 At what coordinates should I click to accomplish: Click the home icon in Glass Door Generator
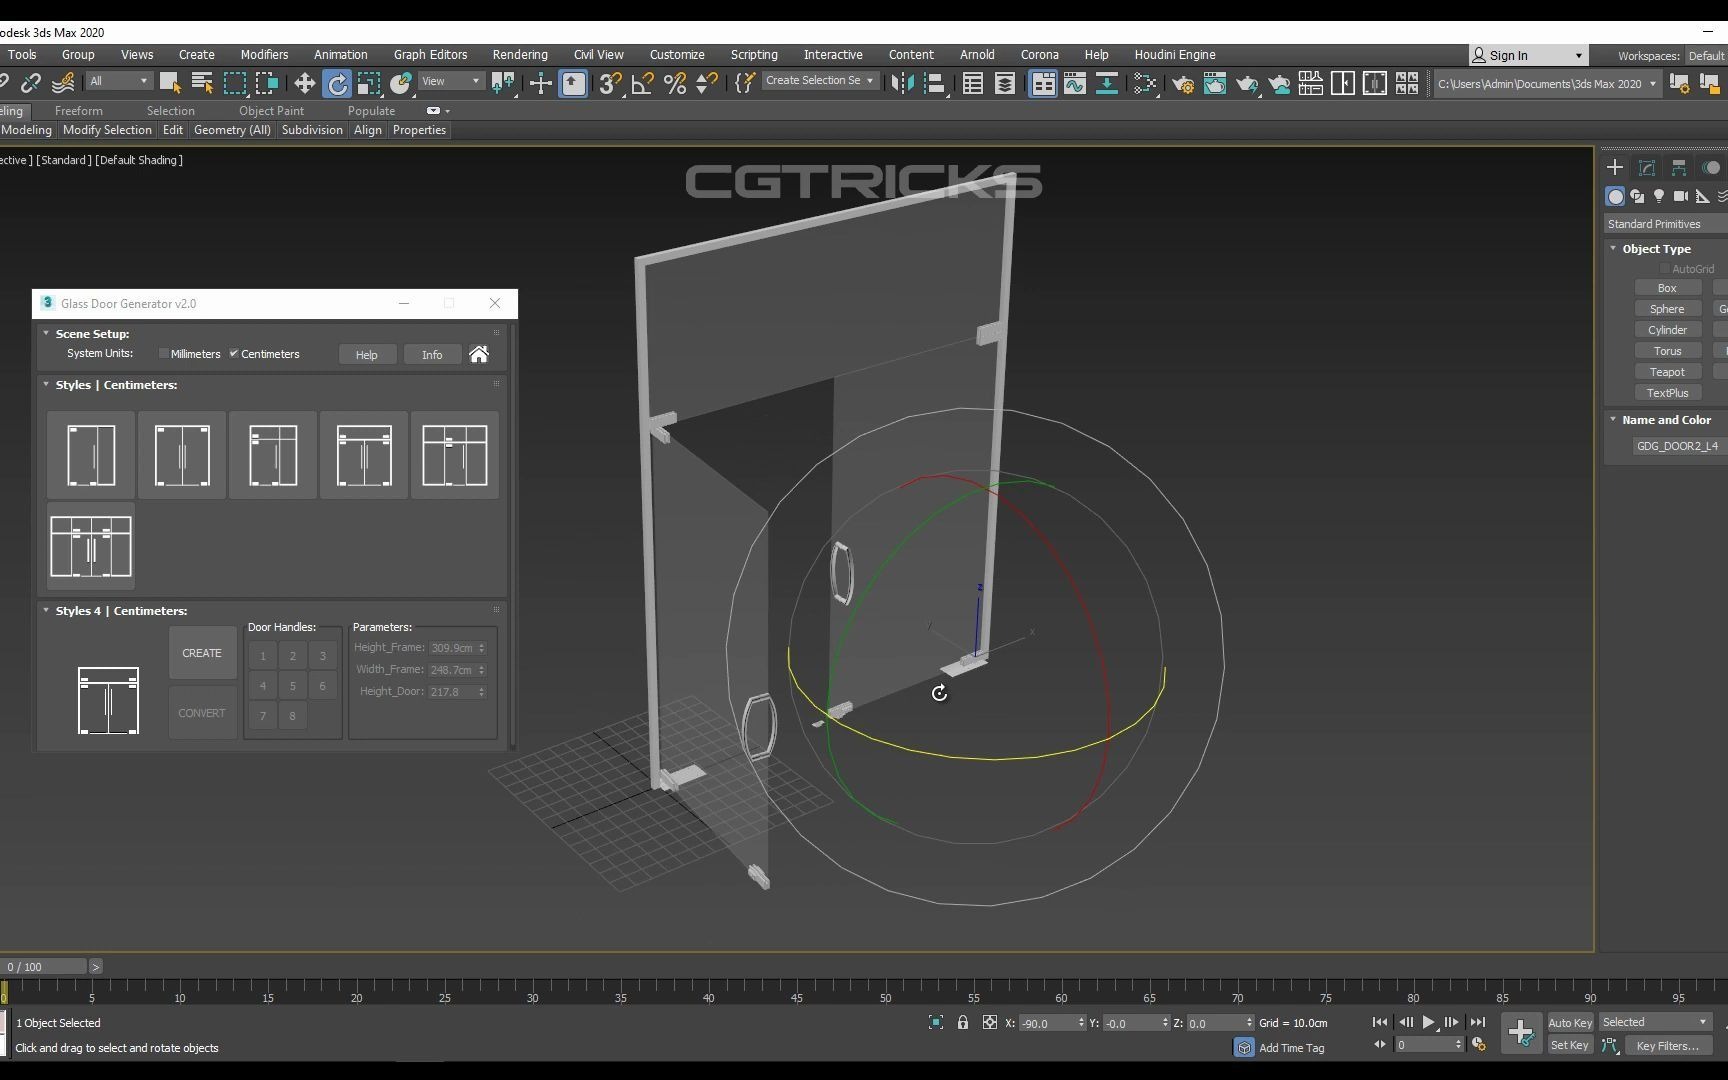click(x=479, y=354)
